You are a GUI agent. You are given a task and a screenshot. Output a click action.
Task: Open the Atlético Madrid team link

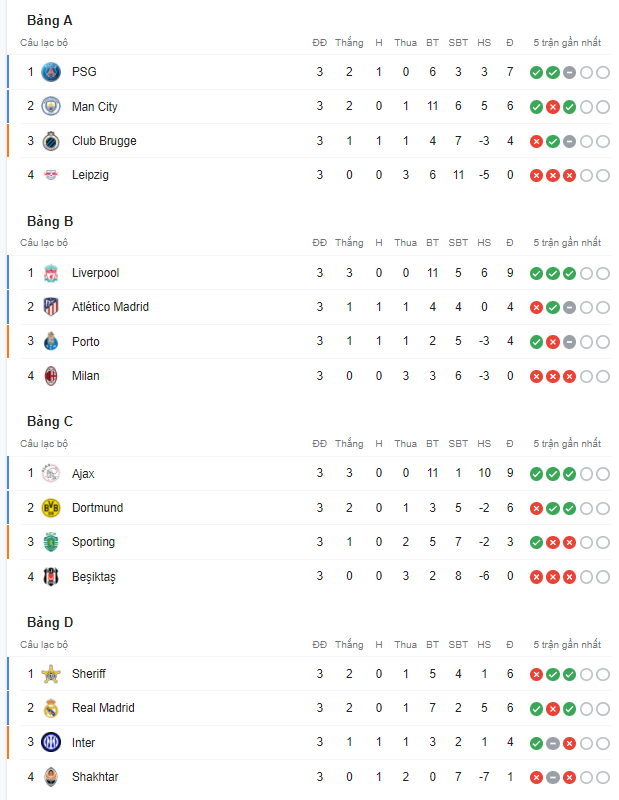(110, 307)
